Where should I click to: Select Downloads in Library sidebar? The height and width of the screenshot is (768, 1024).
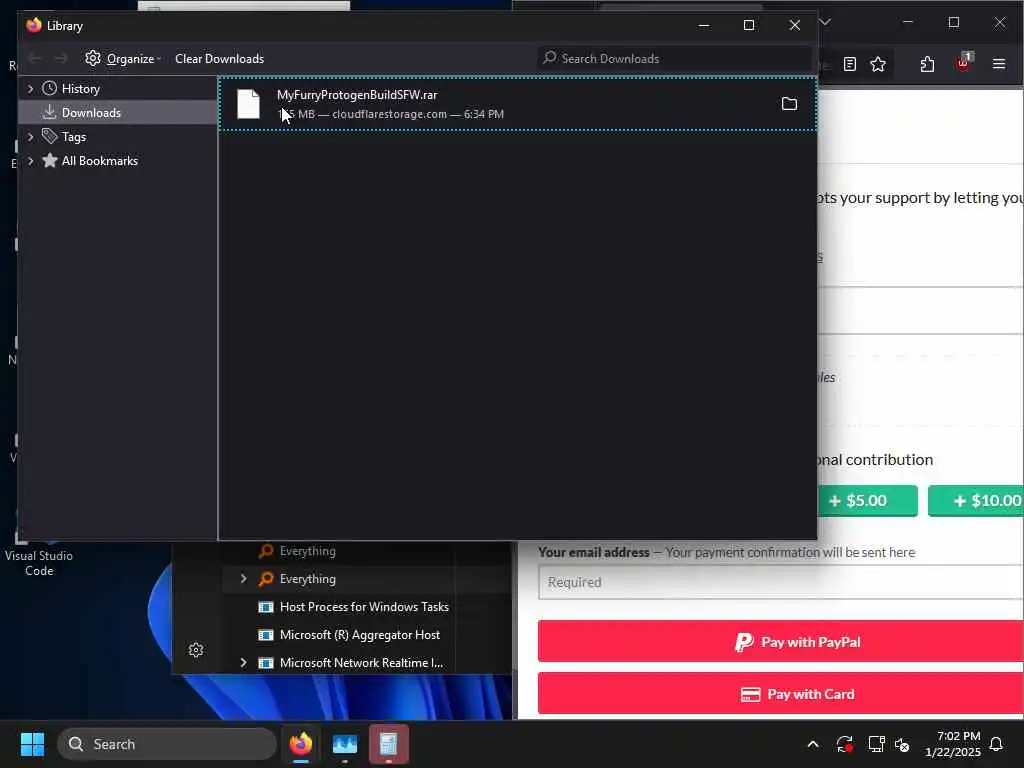pyautogui.click(x=91, y=113)
